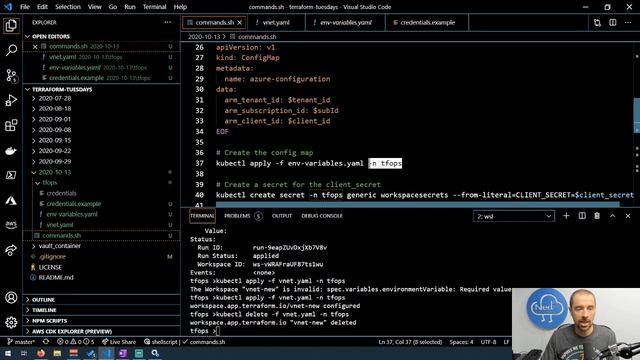
Task: Click the Explorer more actions ellipsis
Action: click(168, 22)
